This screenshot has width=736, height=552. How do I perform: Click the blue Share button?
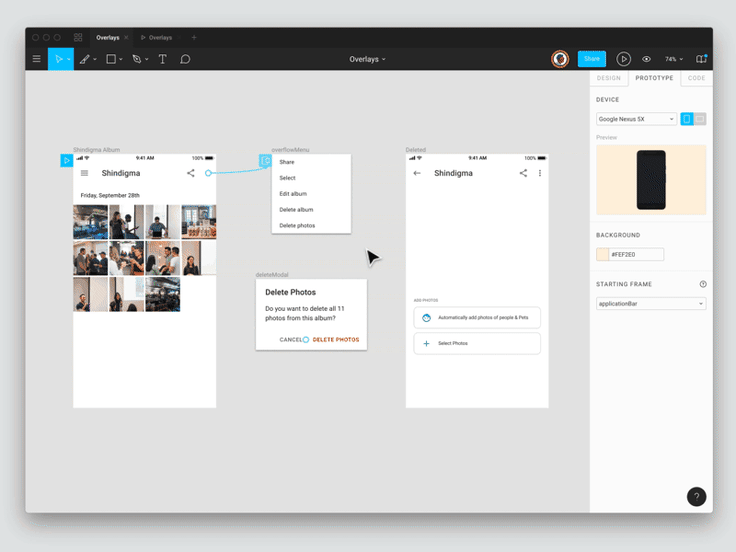tap(592, 59)
